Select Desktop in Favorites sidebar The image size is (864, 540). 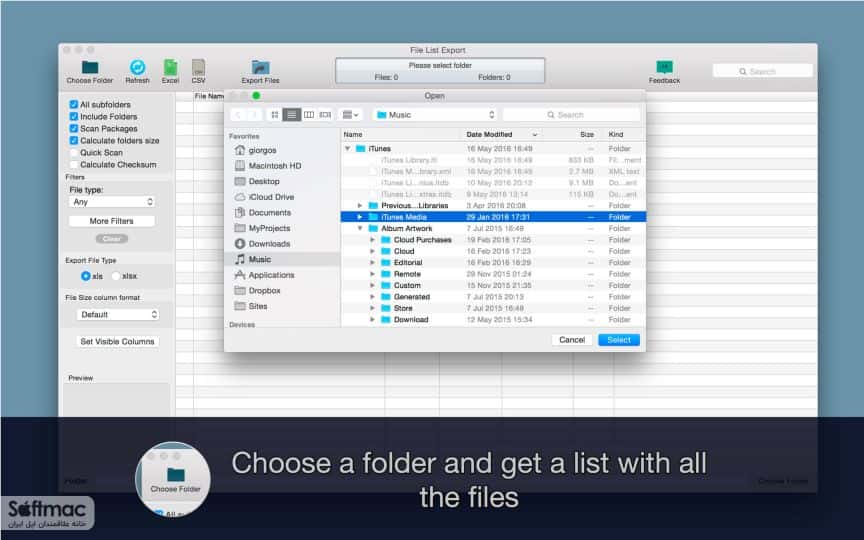[x=257, y=181]
